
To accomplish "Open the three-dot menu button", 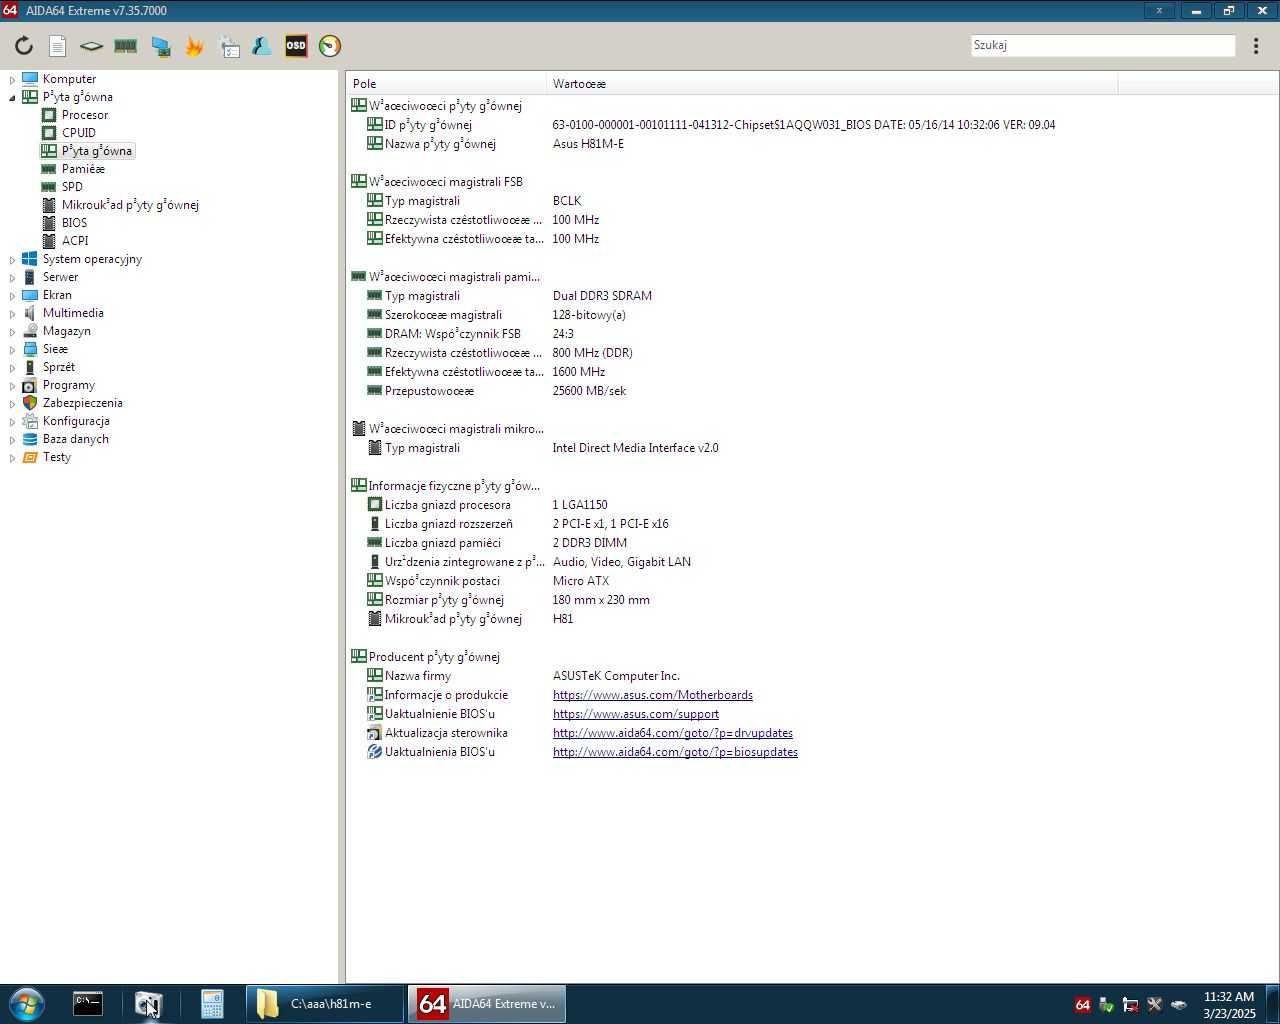I will (x=1256, y=46).
